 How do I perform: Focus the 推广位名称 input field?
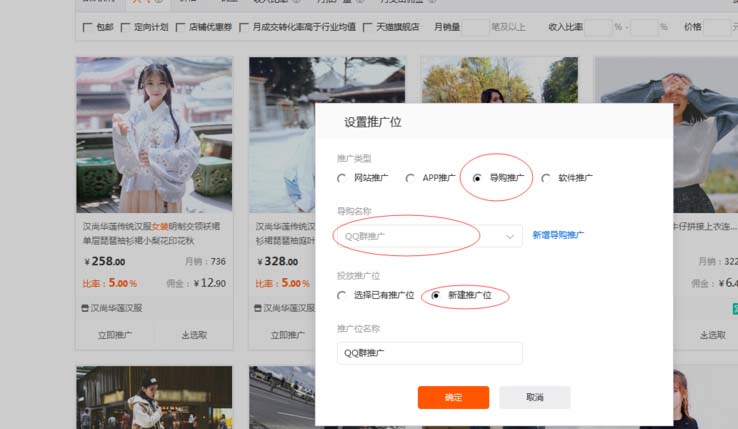point(429,353)
